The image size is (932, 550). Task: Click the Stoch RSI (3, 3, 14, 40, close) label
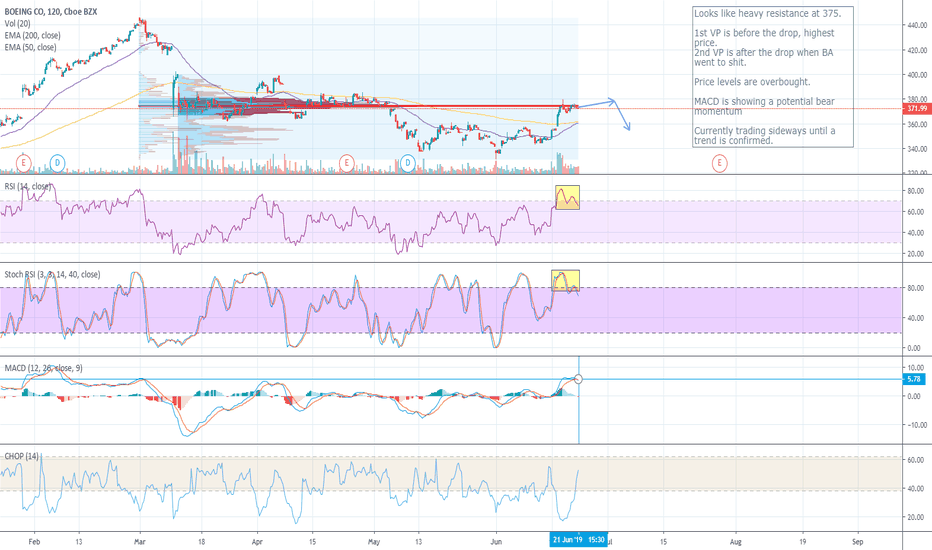click(52, 274)
